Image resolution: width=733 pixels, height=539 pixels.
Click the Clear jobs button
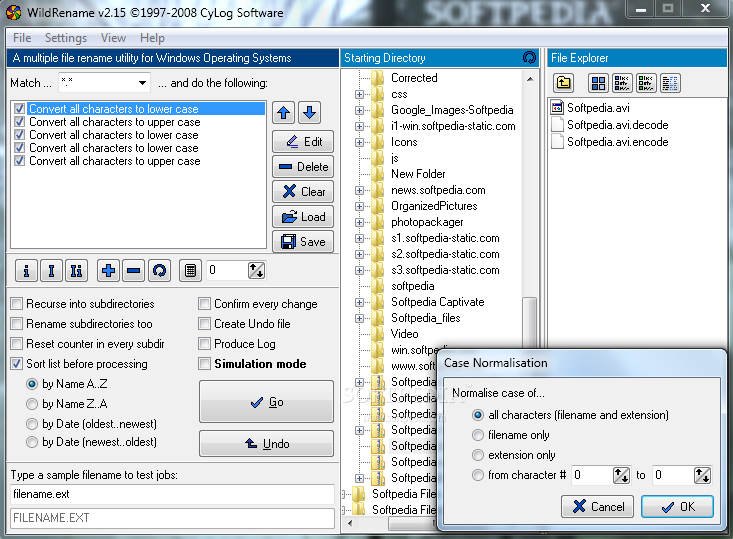(303, 192)
